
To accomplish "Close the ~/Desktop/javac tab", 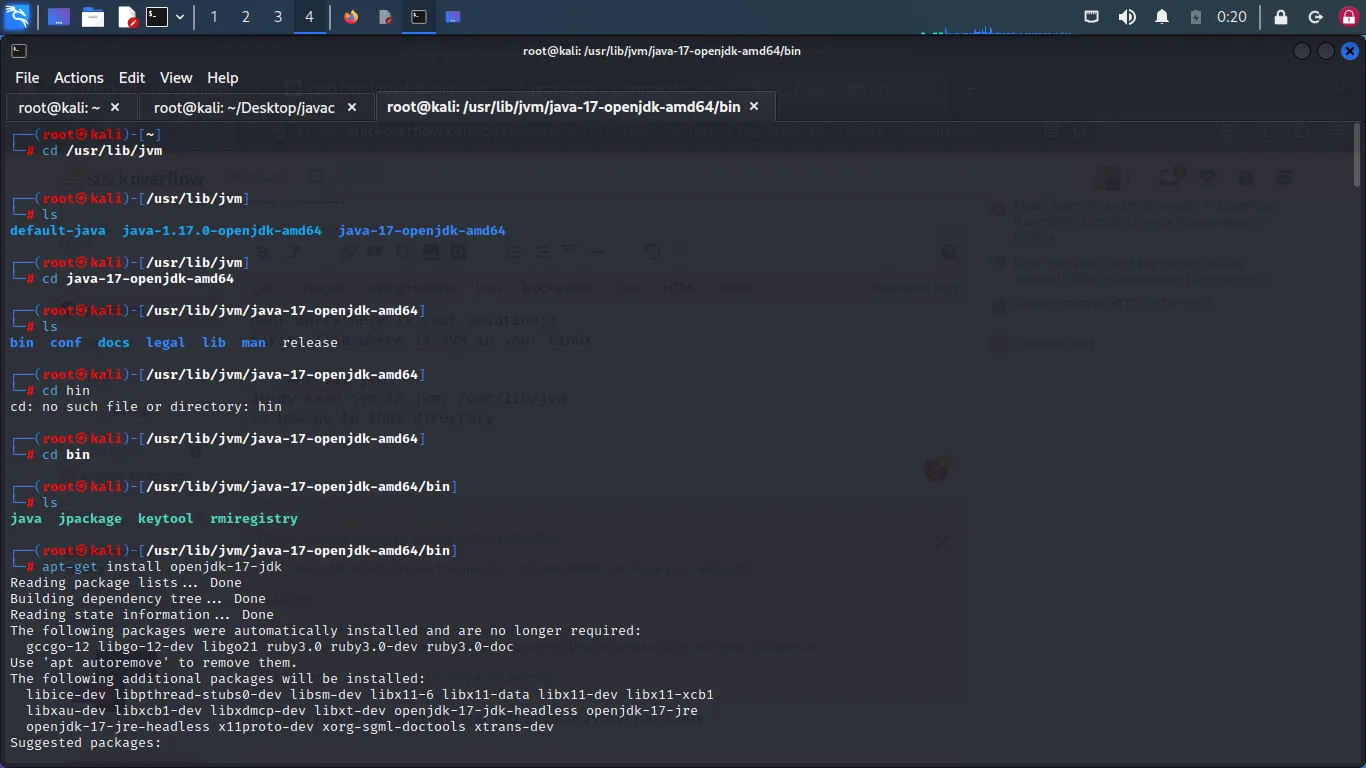I will click(352, 107).
